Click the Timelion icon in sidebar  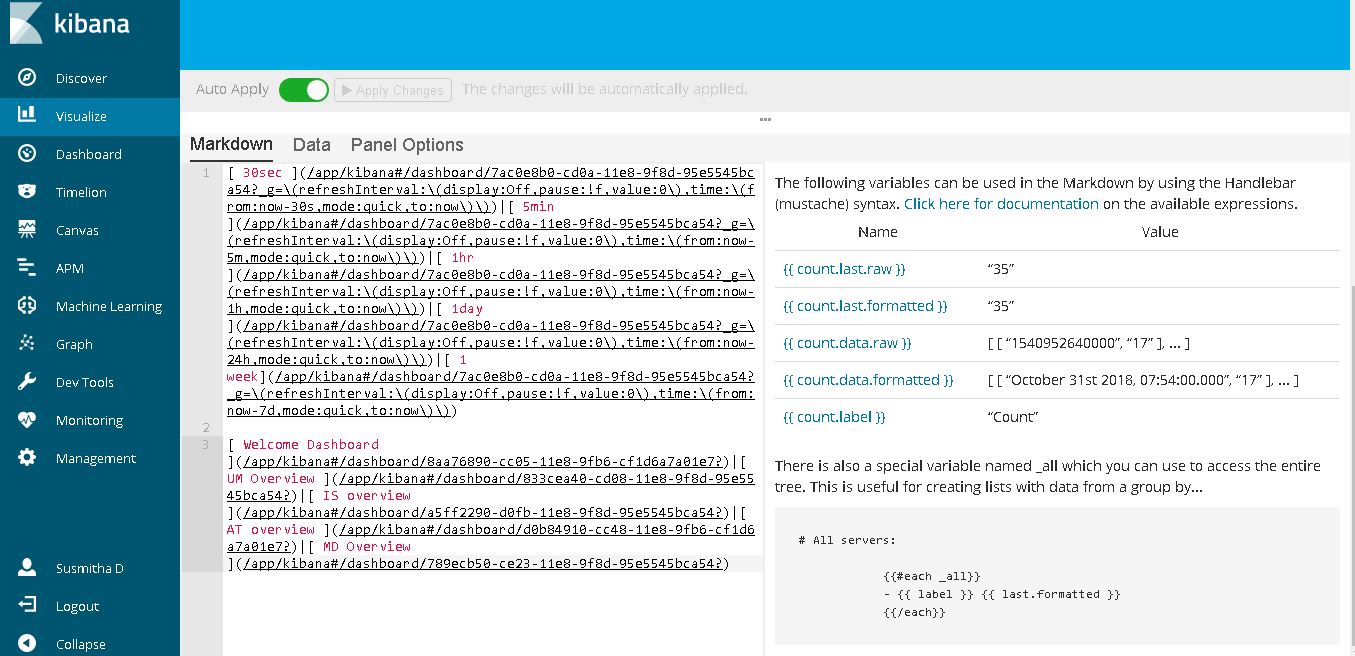27,192
